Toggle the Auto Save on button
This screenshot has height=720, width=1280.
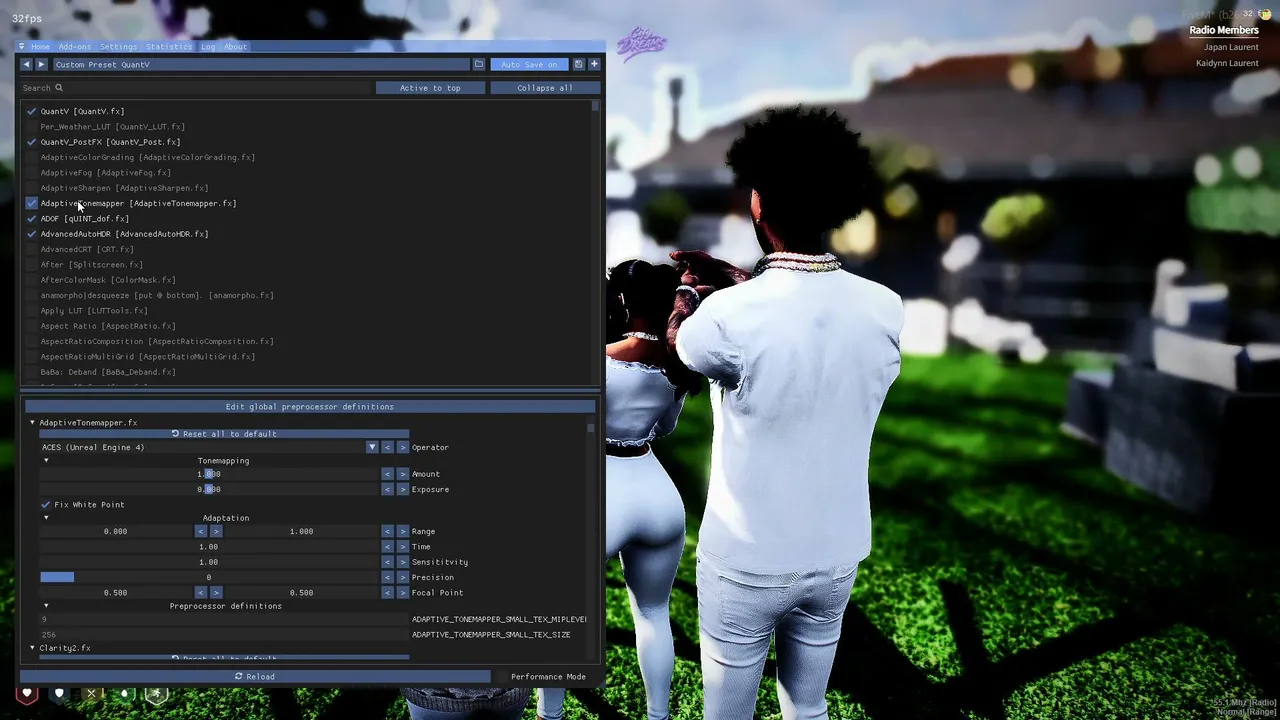pos(529,64)
